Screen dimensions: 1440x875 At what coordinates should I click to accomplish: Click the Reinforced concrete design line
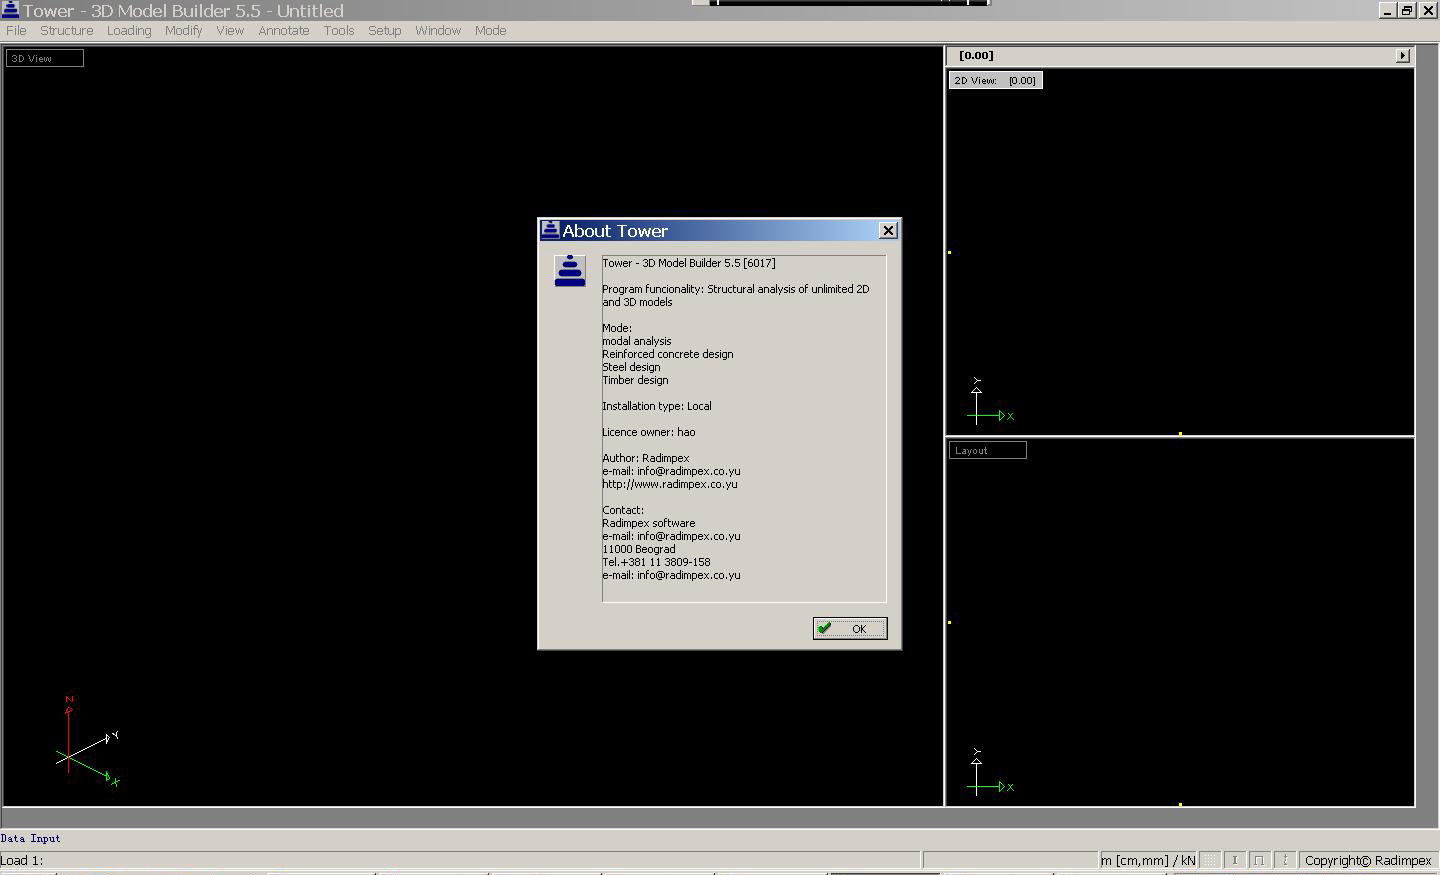point(668,354)
